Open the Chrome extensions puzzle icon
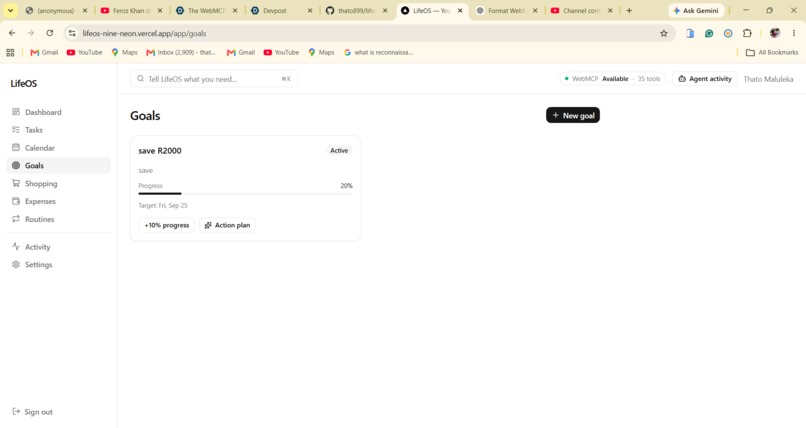806x428 pixels. (747, 33)
